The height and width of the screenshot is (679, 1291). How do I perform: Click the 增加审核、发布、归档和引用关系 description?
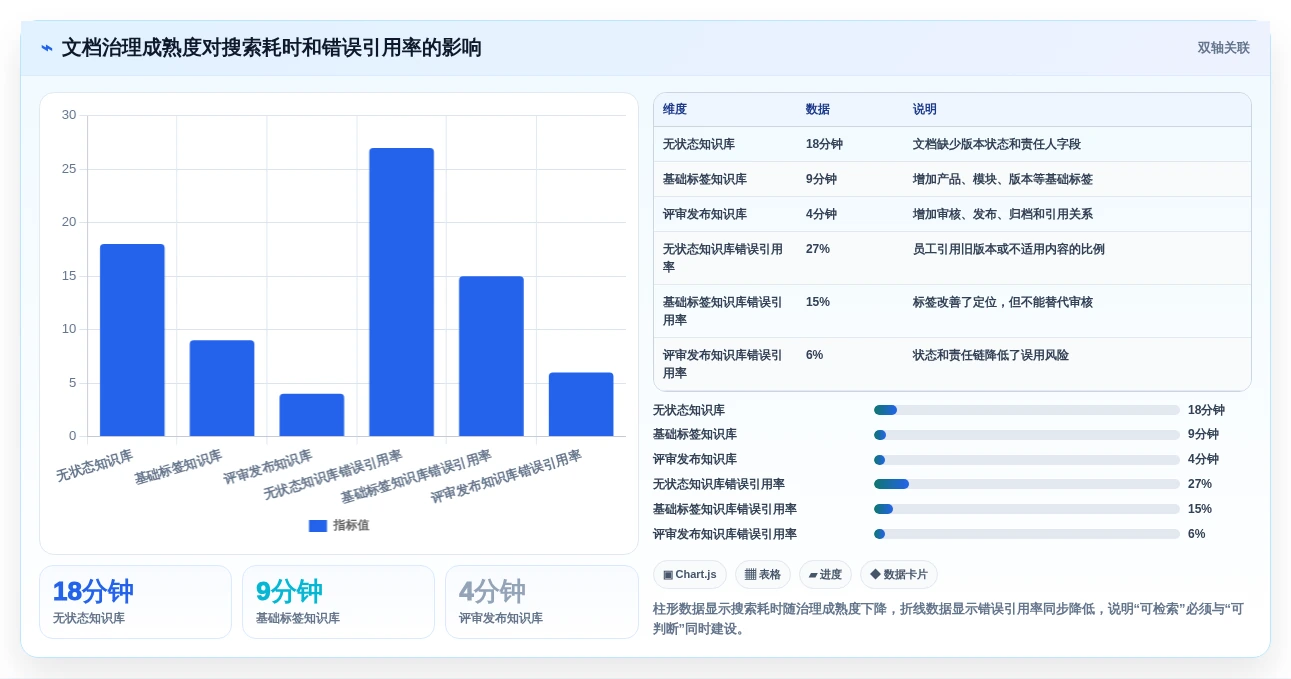click(1003, 214)
